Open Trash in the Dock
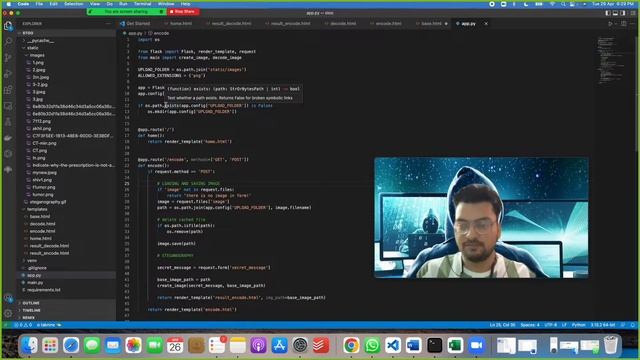This screenshot has height=360, width=640. point(611,345)
